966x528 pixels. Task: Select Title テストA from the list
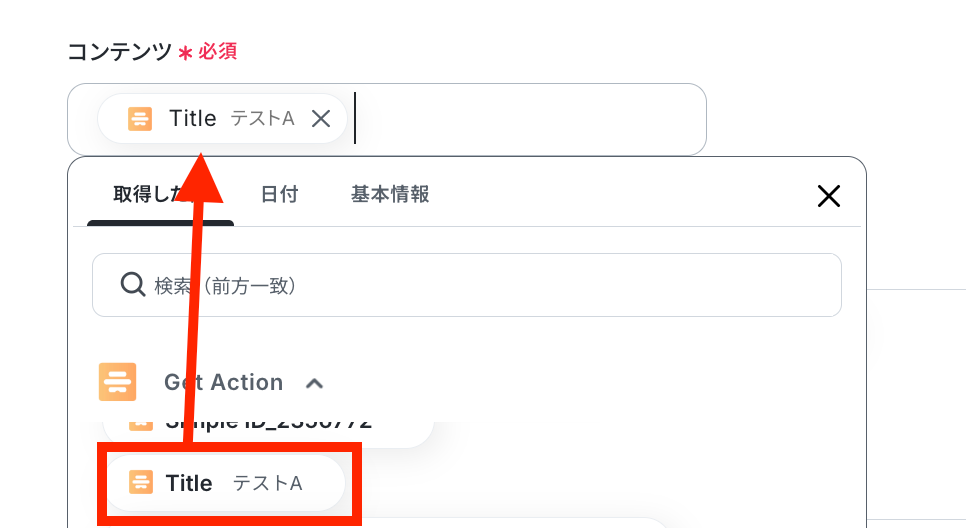[226, 483]
